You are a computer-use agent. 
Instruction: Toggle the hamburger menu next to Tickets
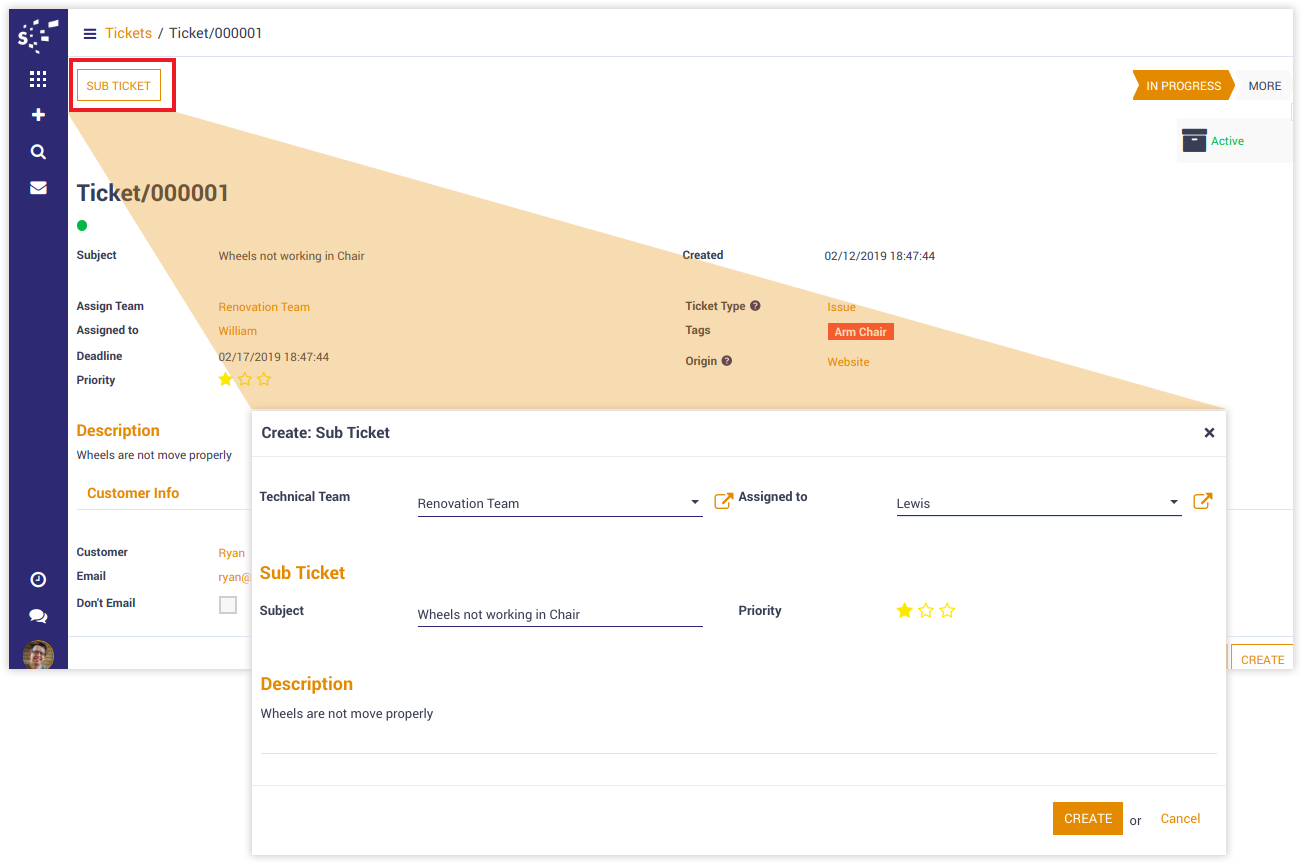(90, 34)
